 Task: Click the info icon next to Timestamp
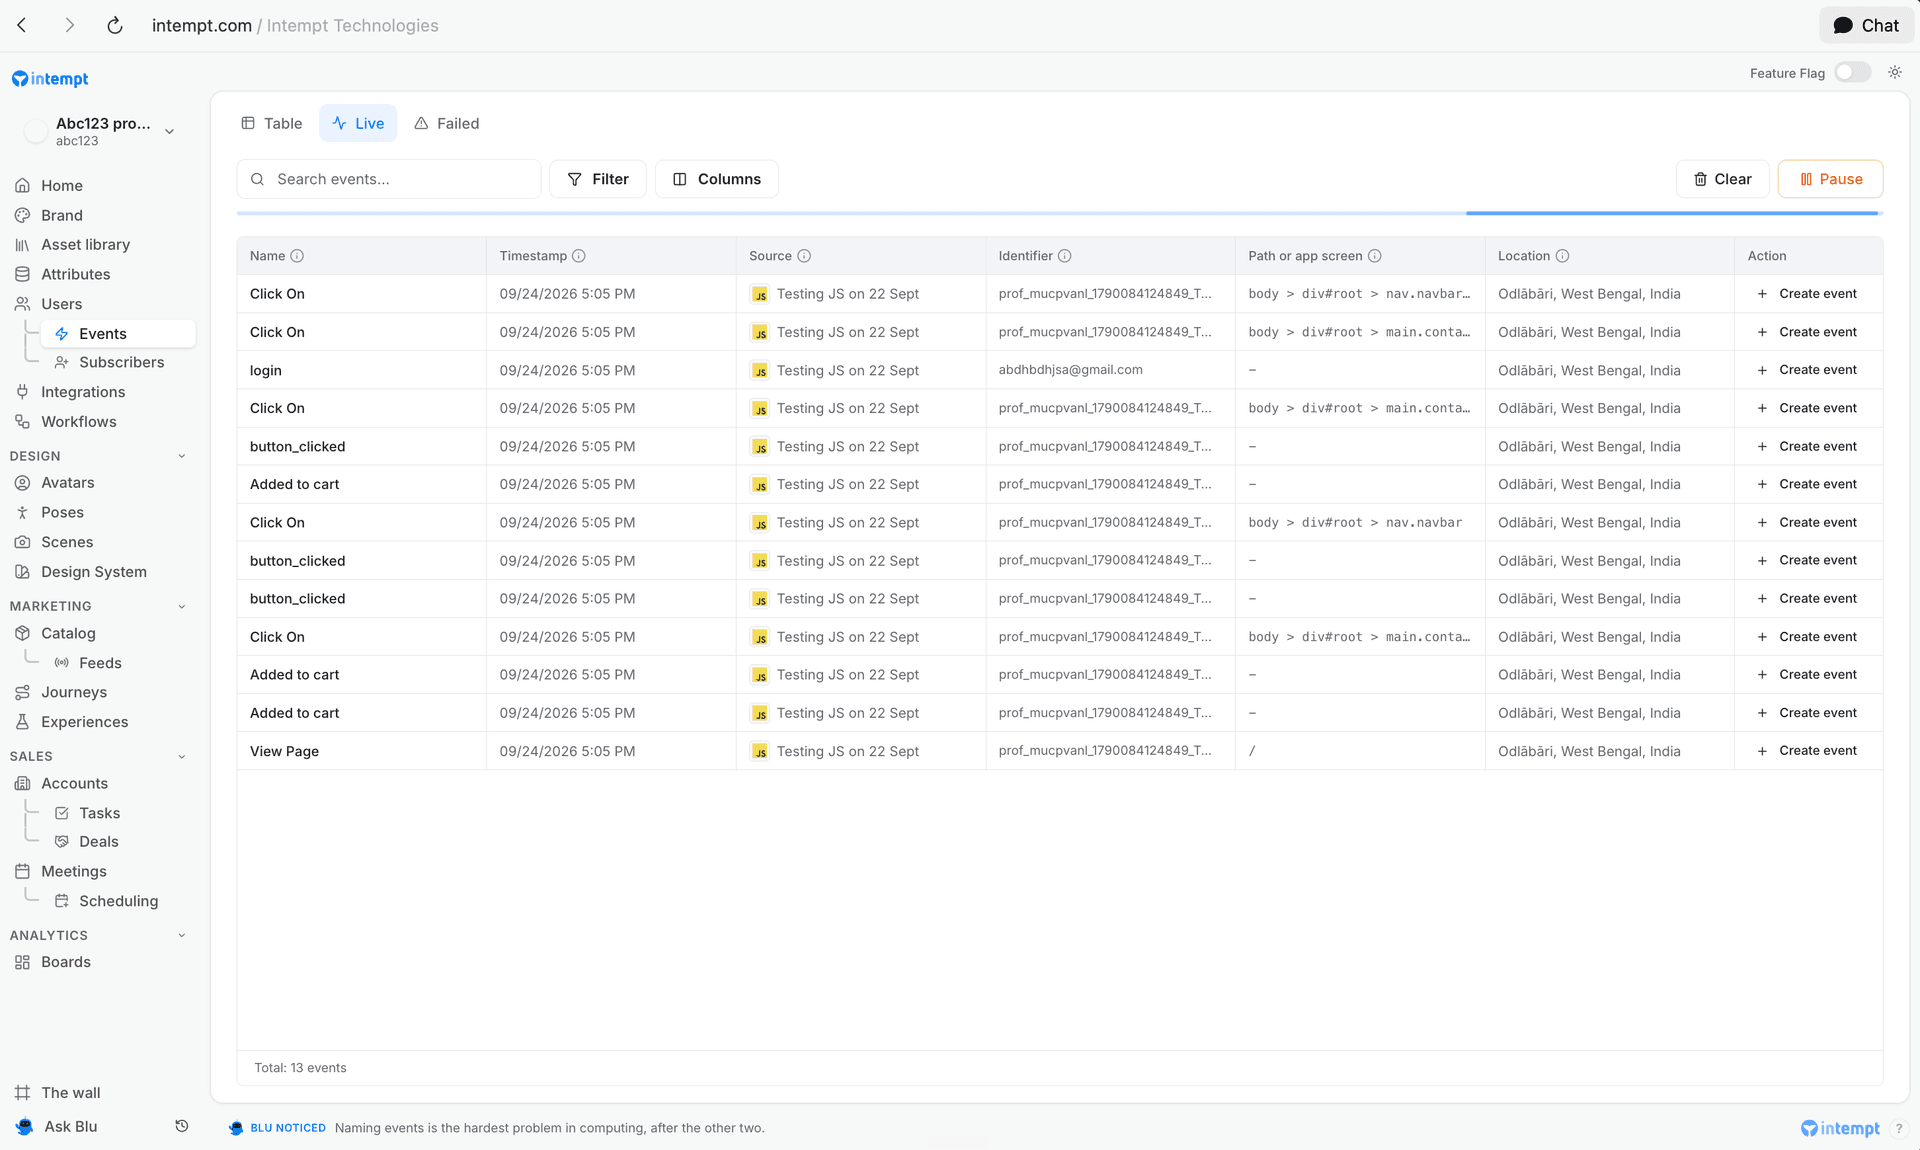point(579,256)
